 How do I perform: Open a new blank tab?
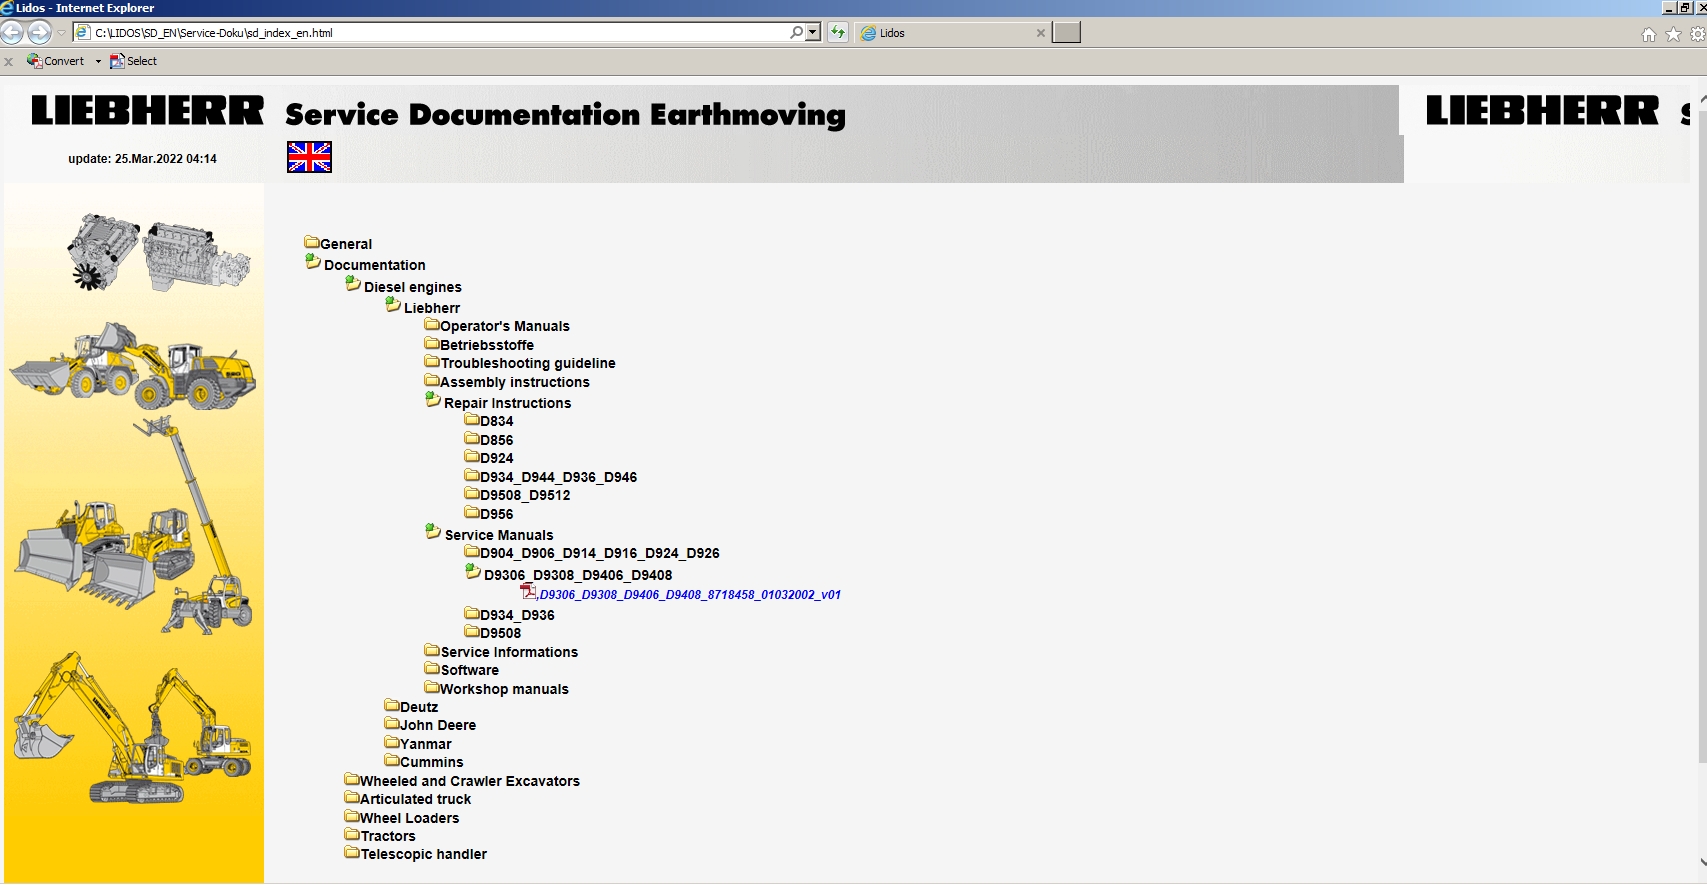coord(1066,32)
